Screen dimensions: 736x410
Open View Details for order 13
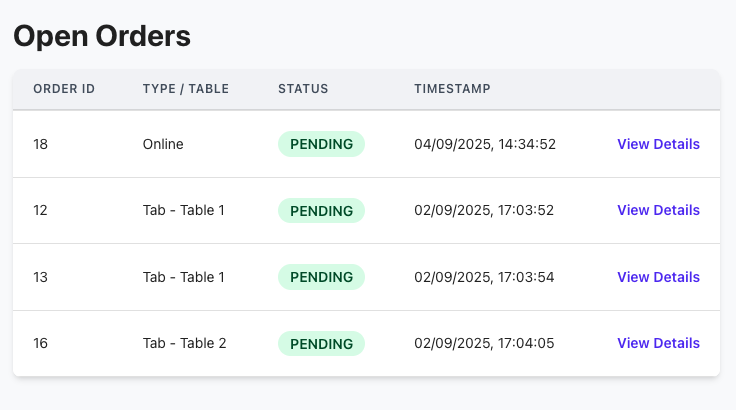(658, 277)
